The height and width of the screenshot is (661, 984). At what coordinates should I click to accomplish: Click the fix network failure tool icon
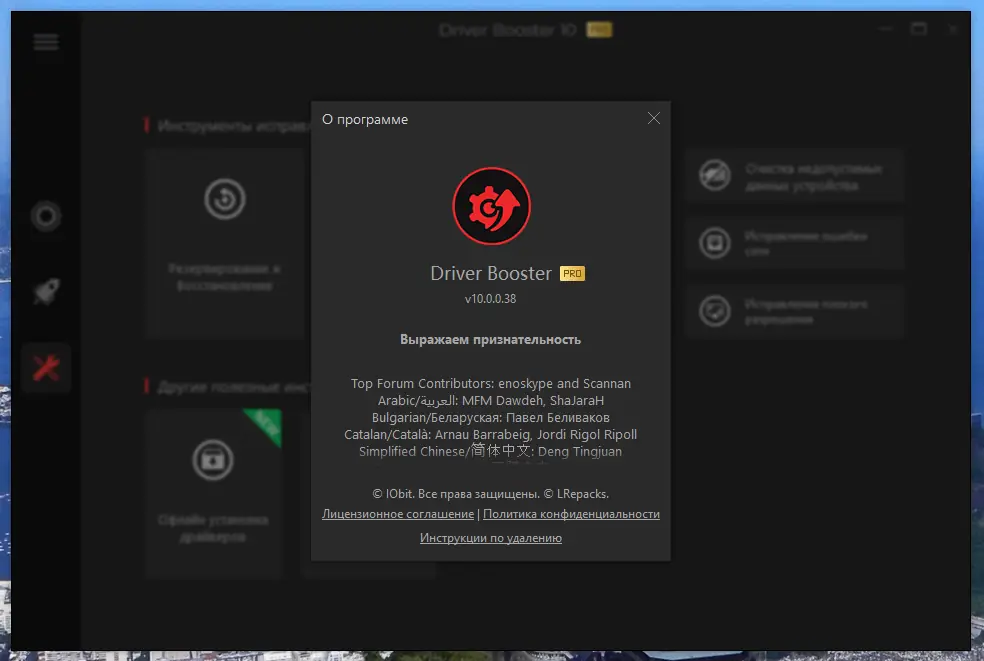pyautogui.click(x=715, y=243)
